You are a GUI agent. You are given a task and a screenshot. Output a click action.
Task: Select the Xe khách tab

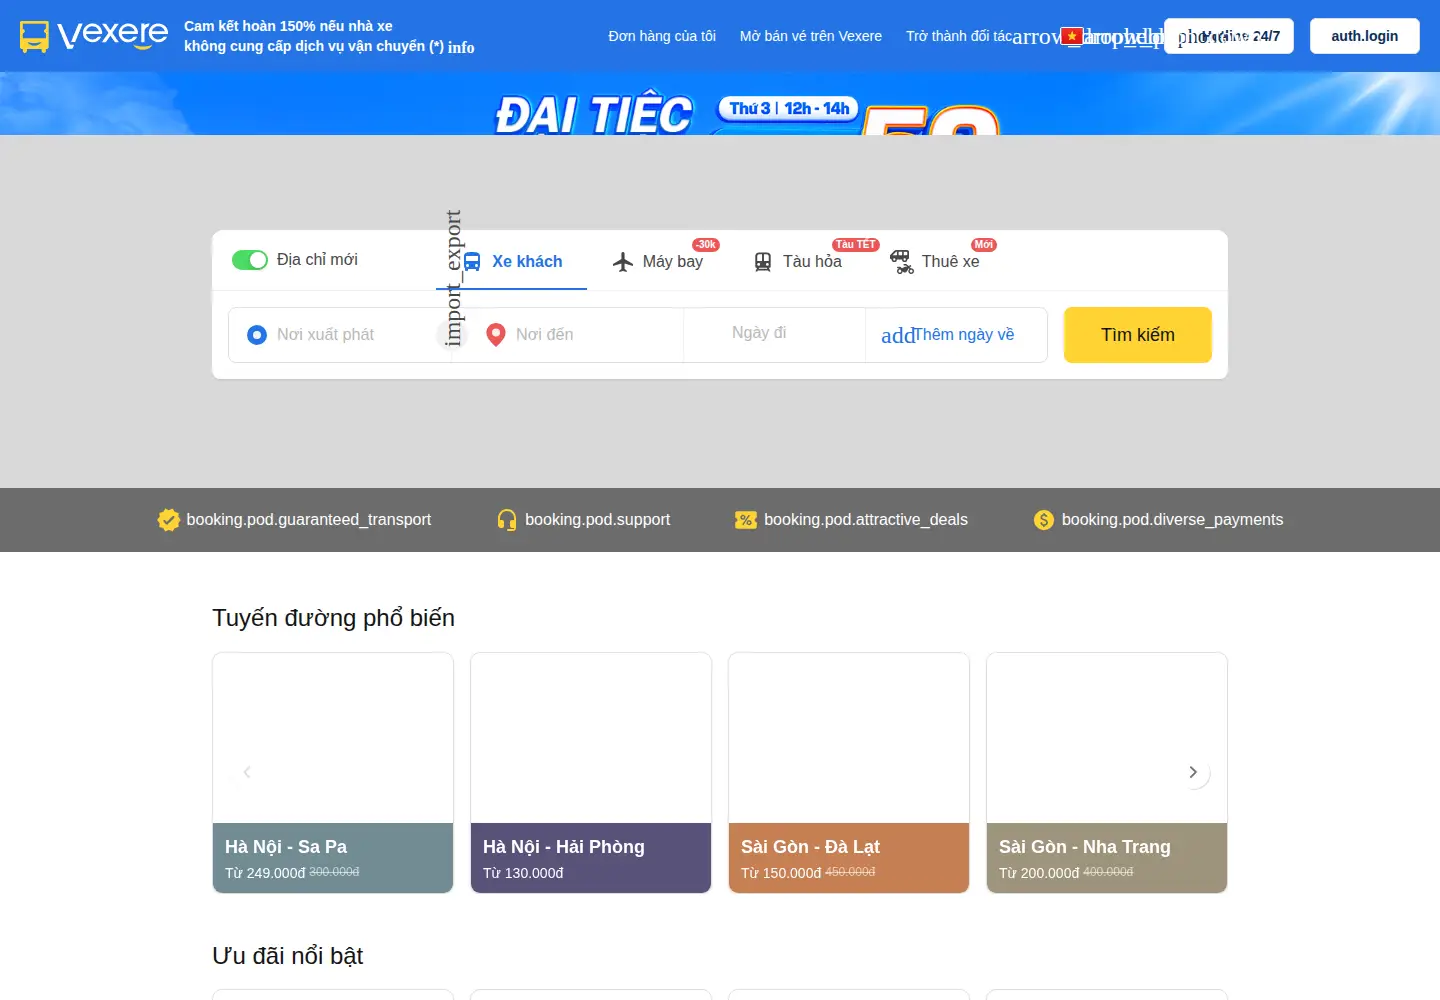click(x=512, y=261)
